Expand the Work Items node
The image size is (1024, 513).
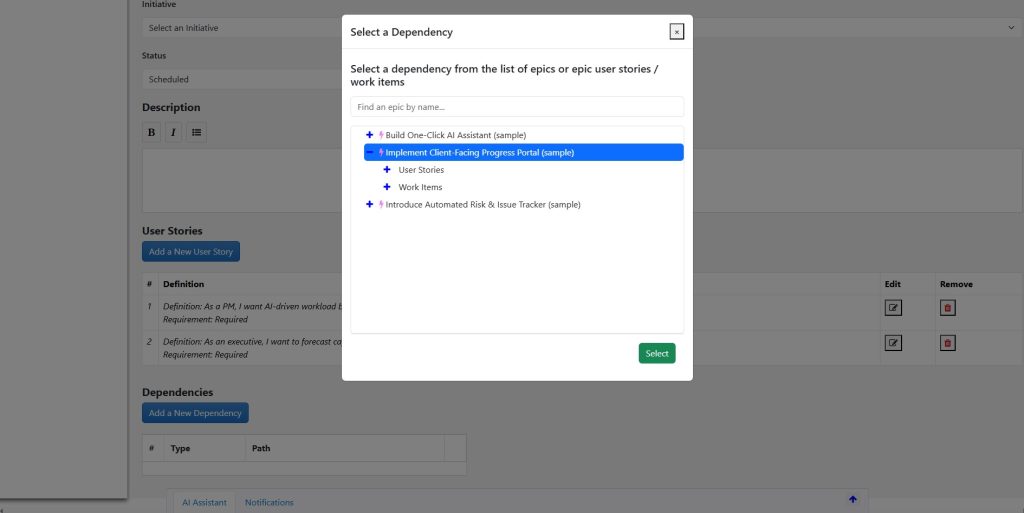[387, 187]
